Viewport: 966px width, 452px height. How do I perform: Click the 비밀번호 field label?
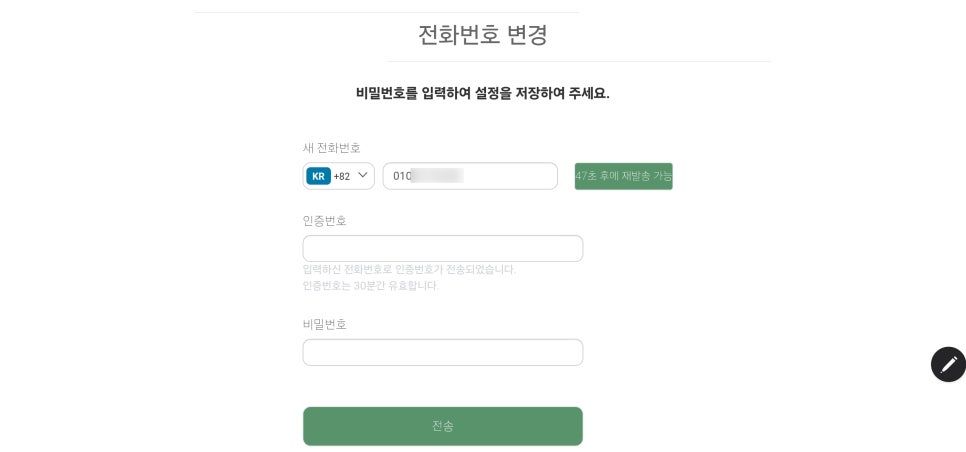pos(324,324)
